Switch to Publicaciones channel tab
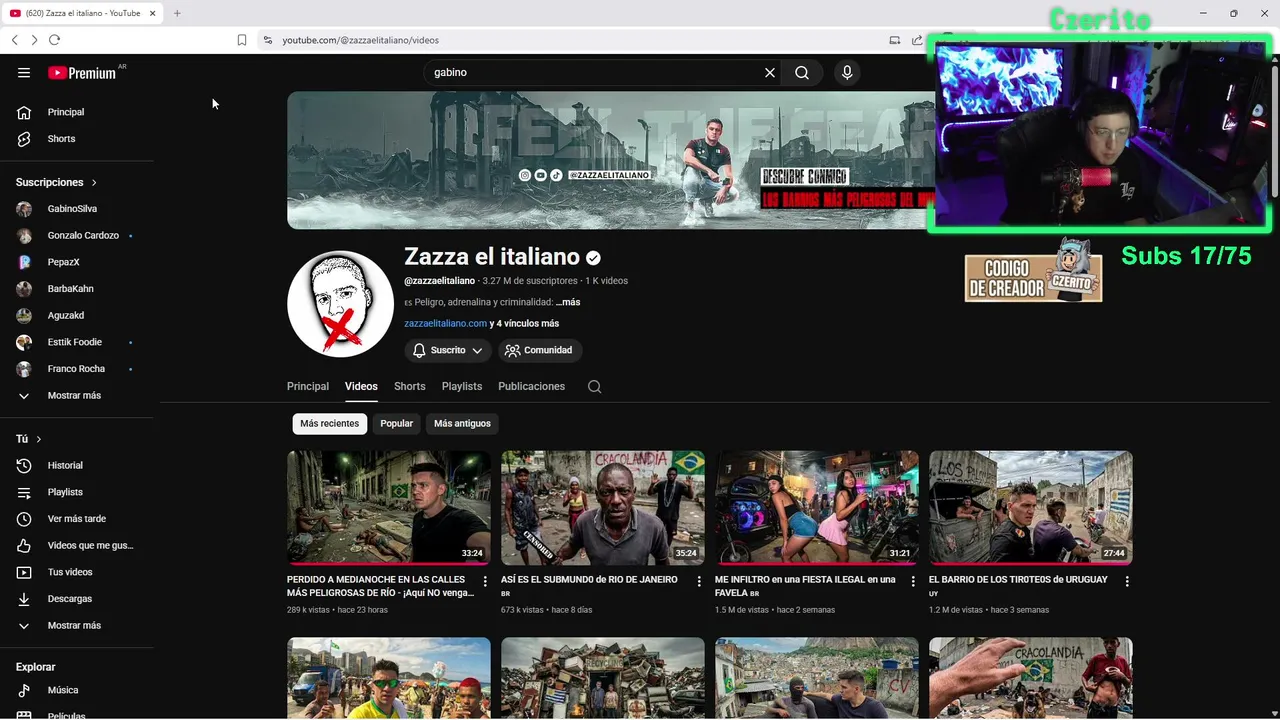Screen dimensions: 1280x720 coord(531,386)
